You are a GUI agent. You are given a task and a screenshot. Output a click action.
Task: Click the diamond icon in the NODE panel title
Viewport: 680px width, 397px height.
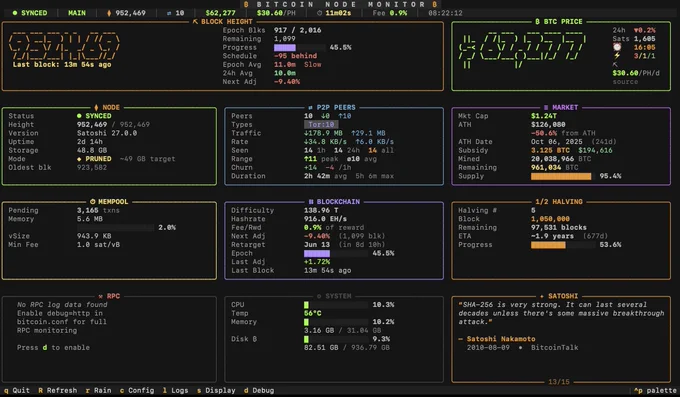pos(96,107)
